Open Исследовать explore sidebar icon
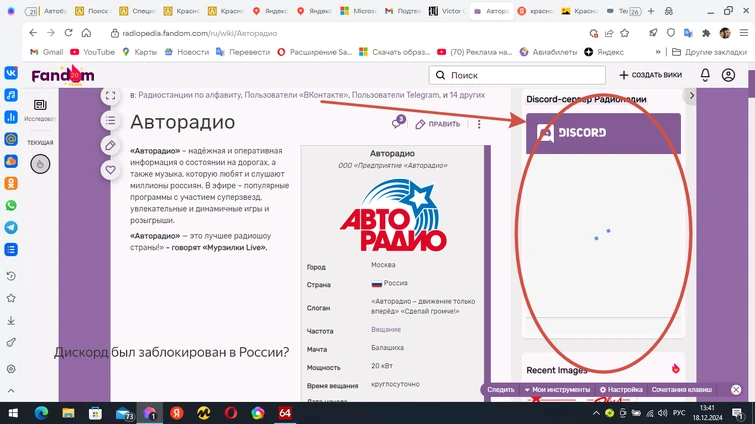 [40, 110]
